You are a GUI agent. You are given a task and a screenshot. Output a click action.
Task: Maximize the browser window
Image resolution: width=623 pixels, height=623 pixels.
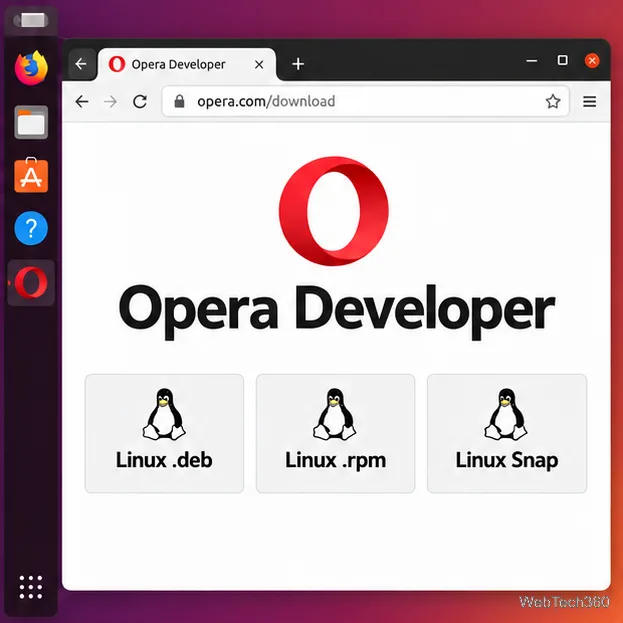(x=562, y=60)
